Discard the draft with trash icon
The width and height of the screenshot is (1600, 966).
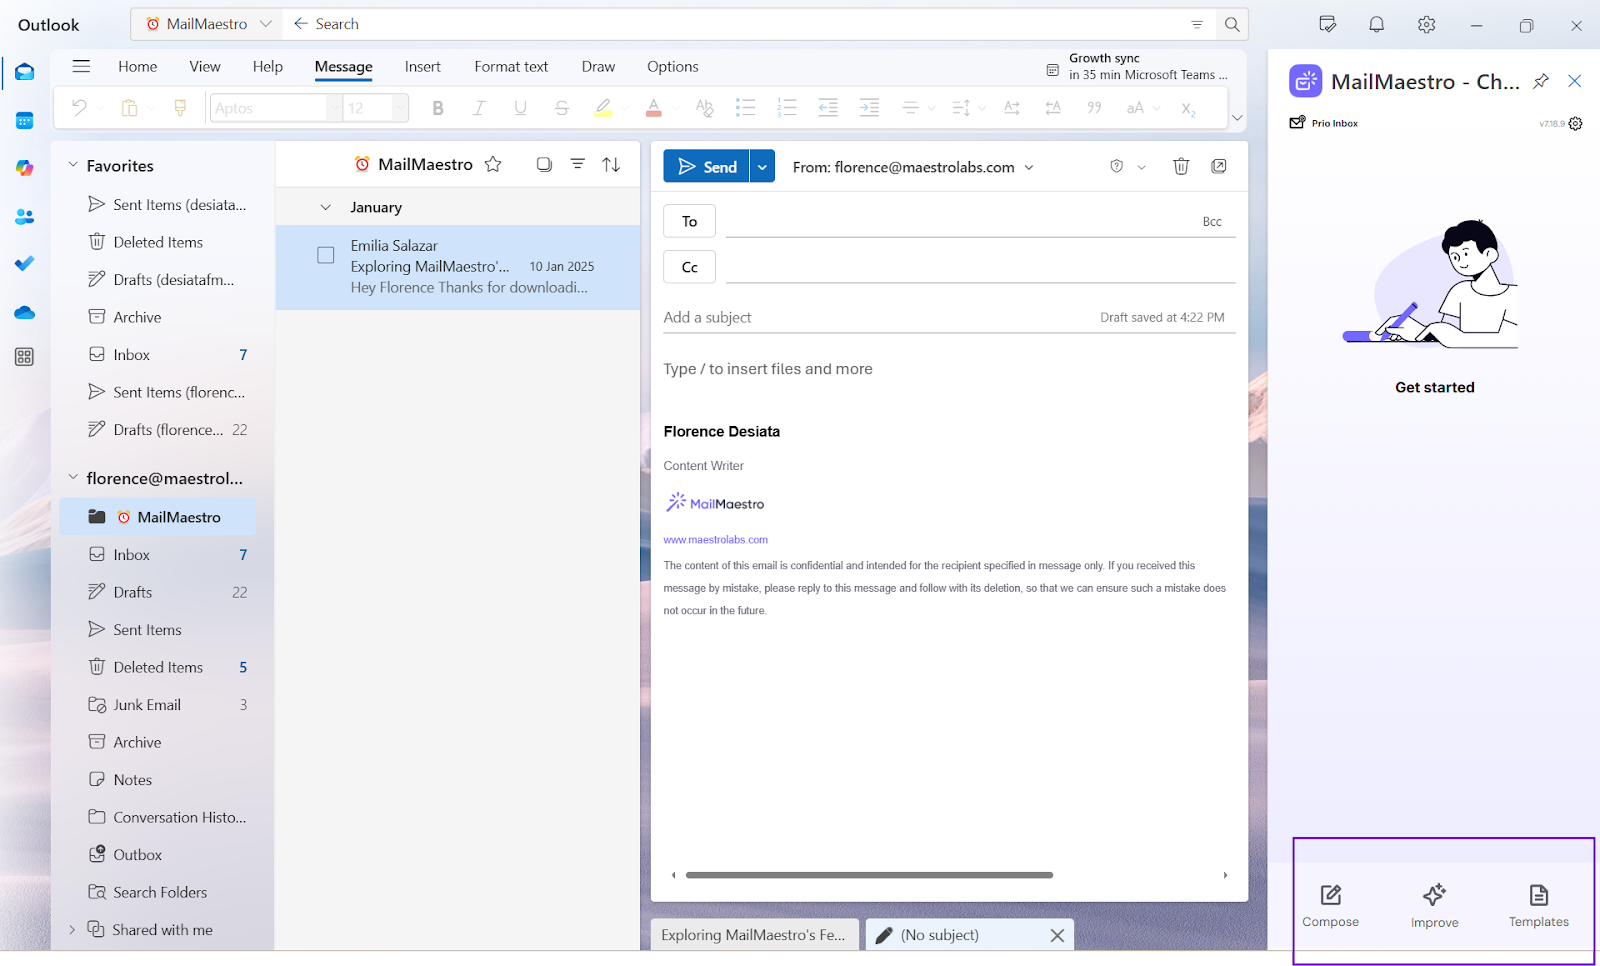(x=1181, y=166)
